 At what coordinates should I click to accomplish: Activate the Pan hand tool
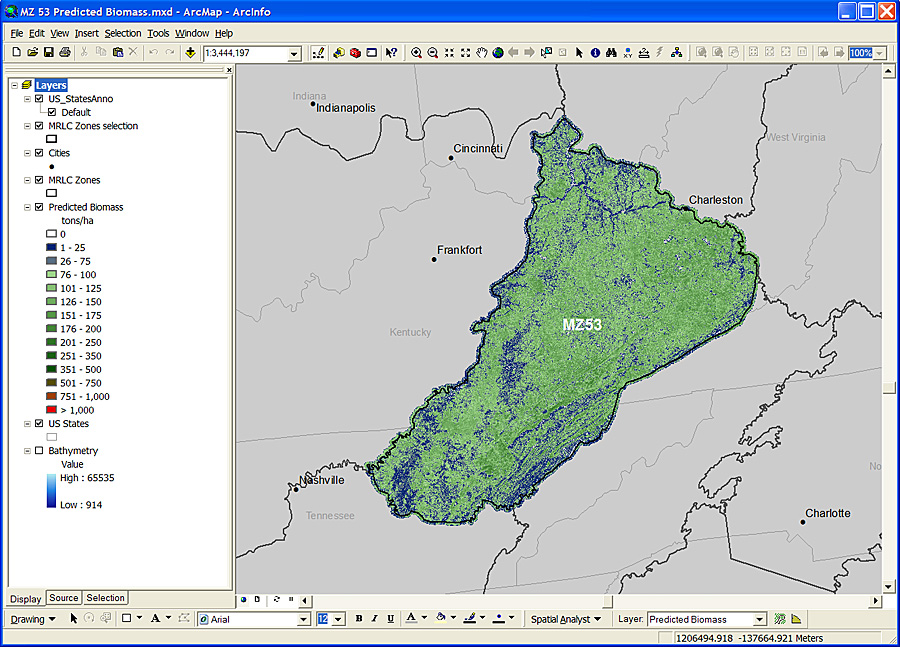[481, 53]
